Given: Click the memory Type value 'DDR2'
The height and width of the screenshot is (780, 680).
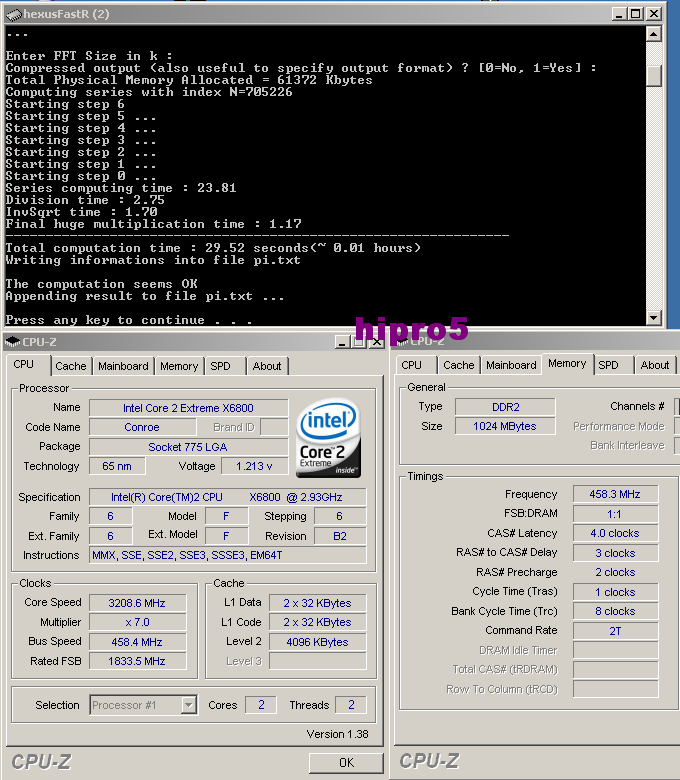Looking at the screenshot, I should tap(505, 407).
